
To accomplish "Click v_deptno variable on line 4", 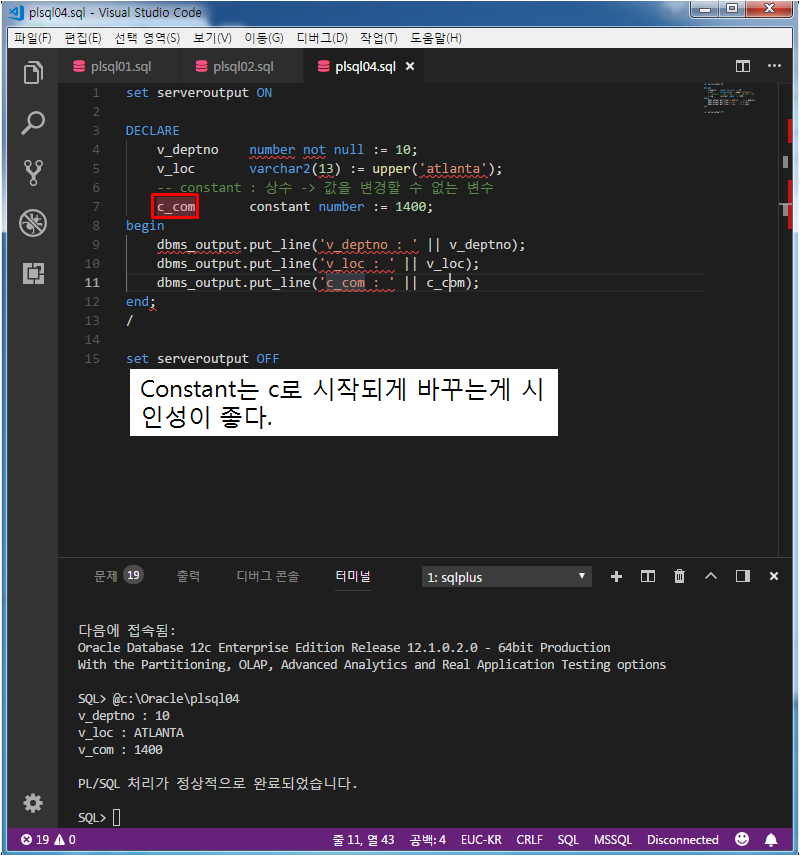I will click(187, 150).
